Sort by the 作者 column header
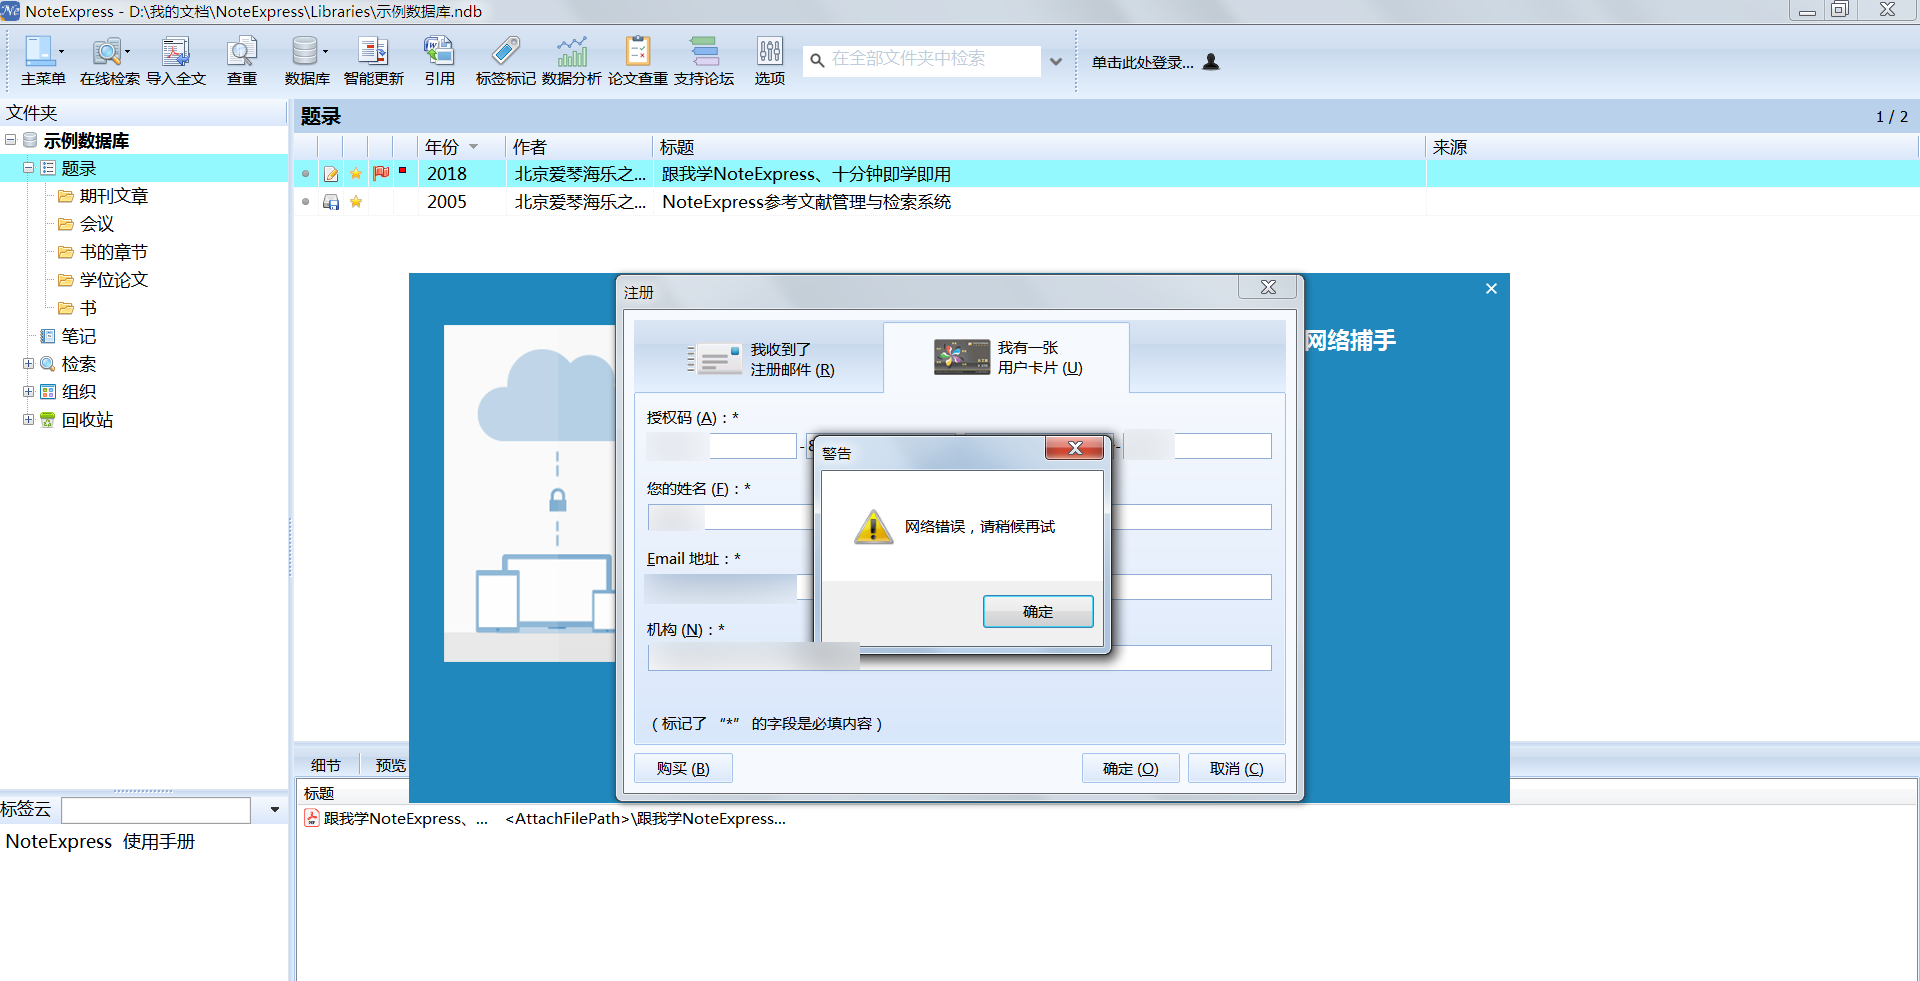This screenshot has height=981, width=1920. click(579, 147)
